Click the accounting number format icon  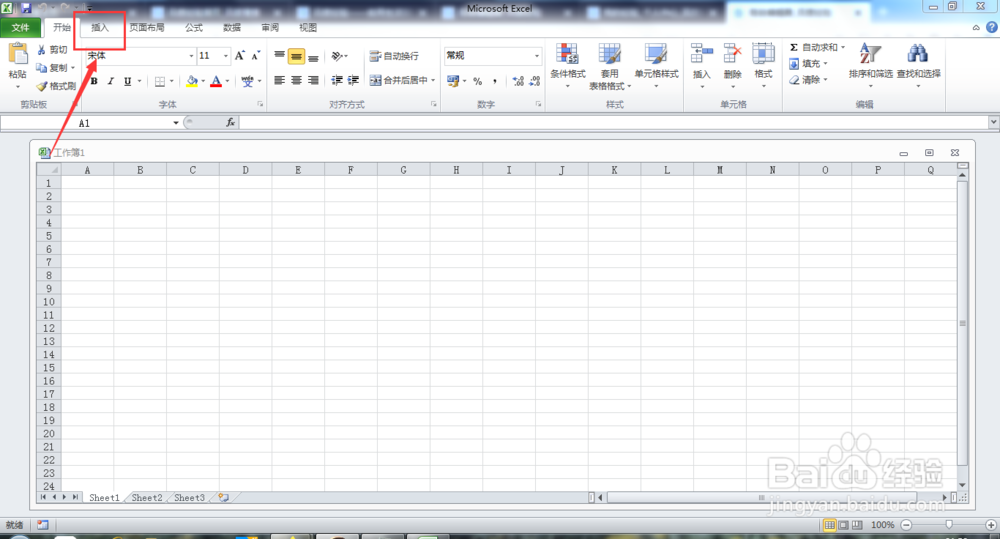[453, 81]
